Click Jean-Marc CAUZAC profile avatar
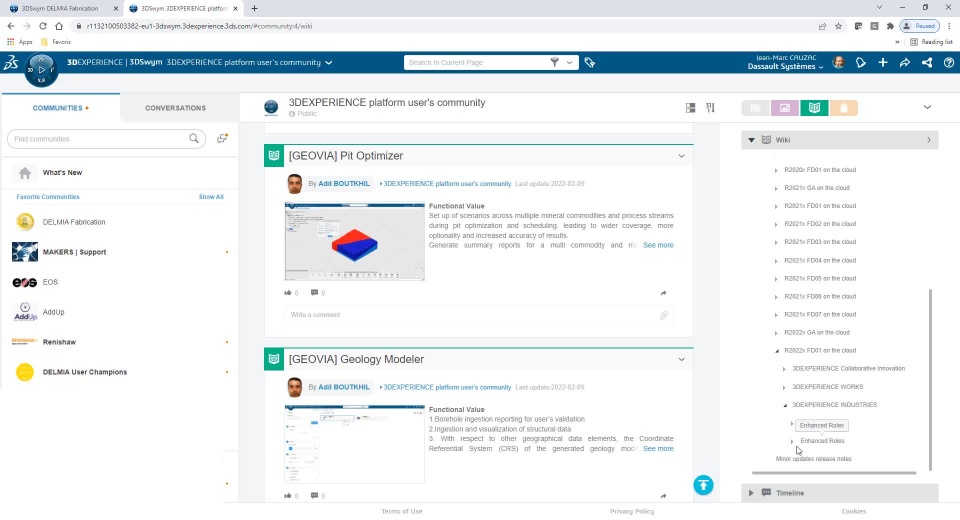The width and height of the screenshot is (960, 520). pos(838,62)
